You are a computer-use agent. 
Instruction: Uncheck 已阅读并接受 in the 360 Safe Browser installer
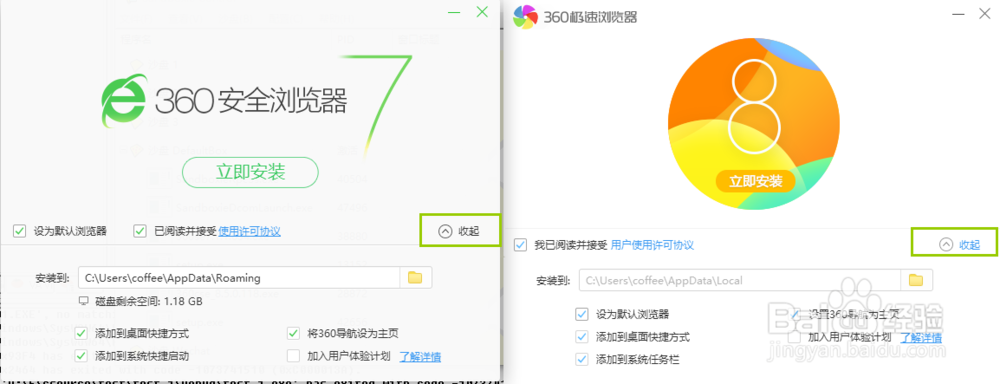point(140,231)
